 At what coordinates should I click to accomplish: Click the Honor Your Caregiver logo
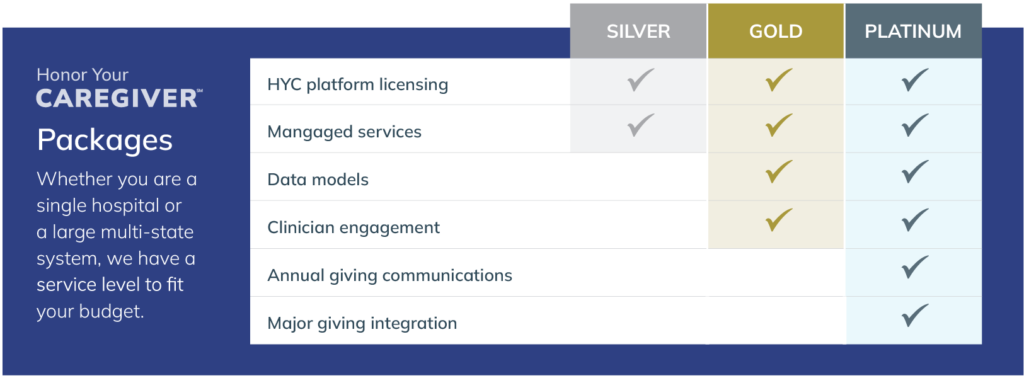119,87
